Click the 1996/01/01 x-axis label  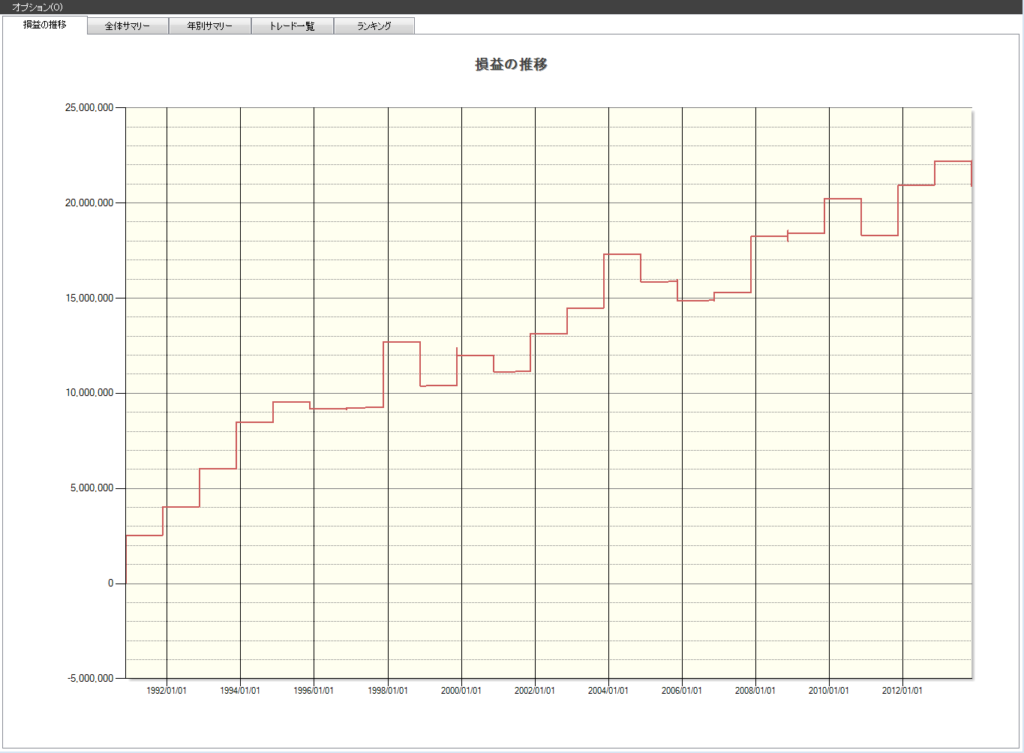tap(313, 691)
